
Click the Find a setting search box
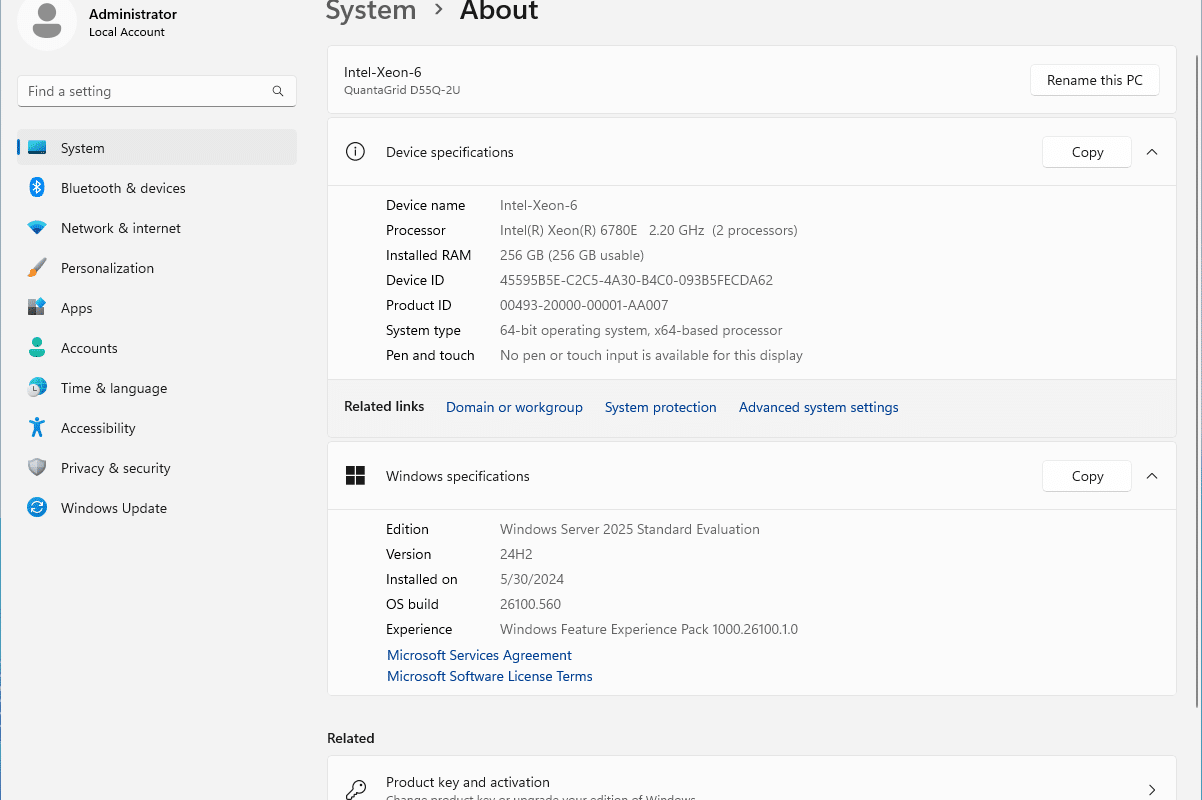pos(157,91)
